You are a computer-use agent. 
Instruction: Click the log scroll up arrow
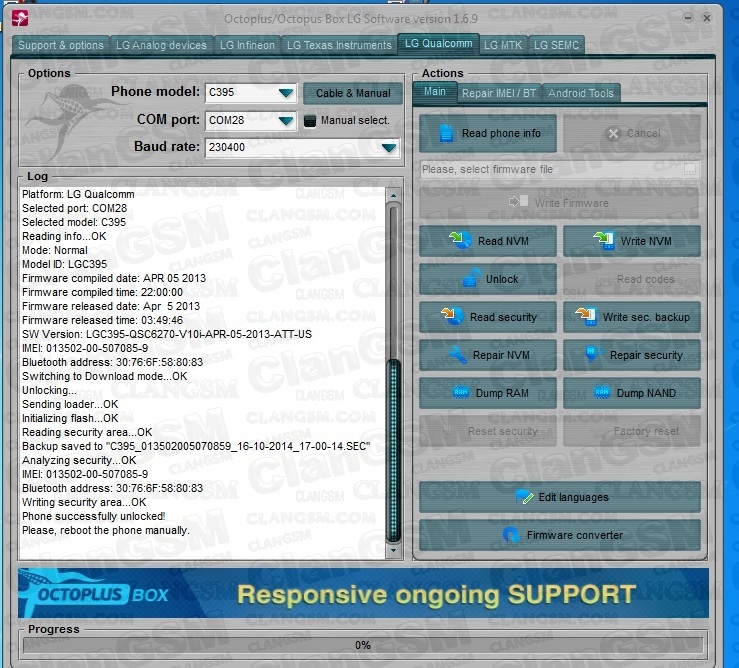pos(393,194)
